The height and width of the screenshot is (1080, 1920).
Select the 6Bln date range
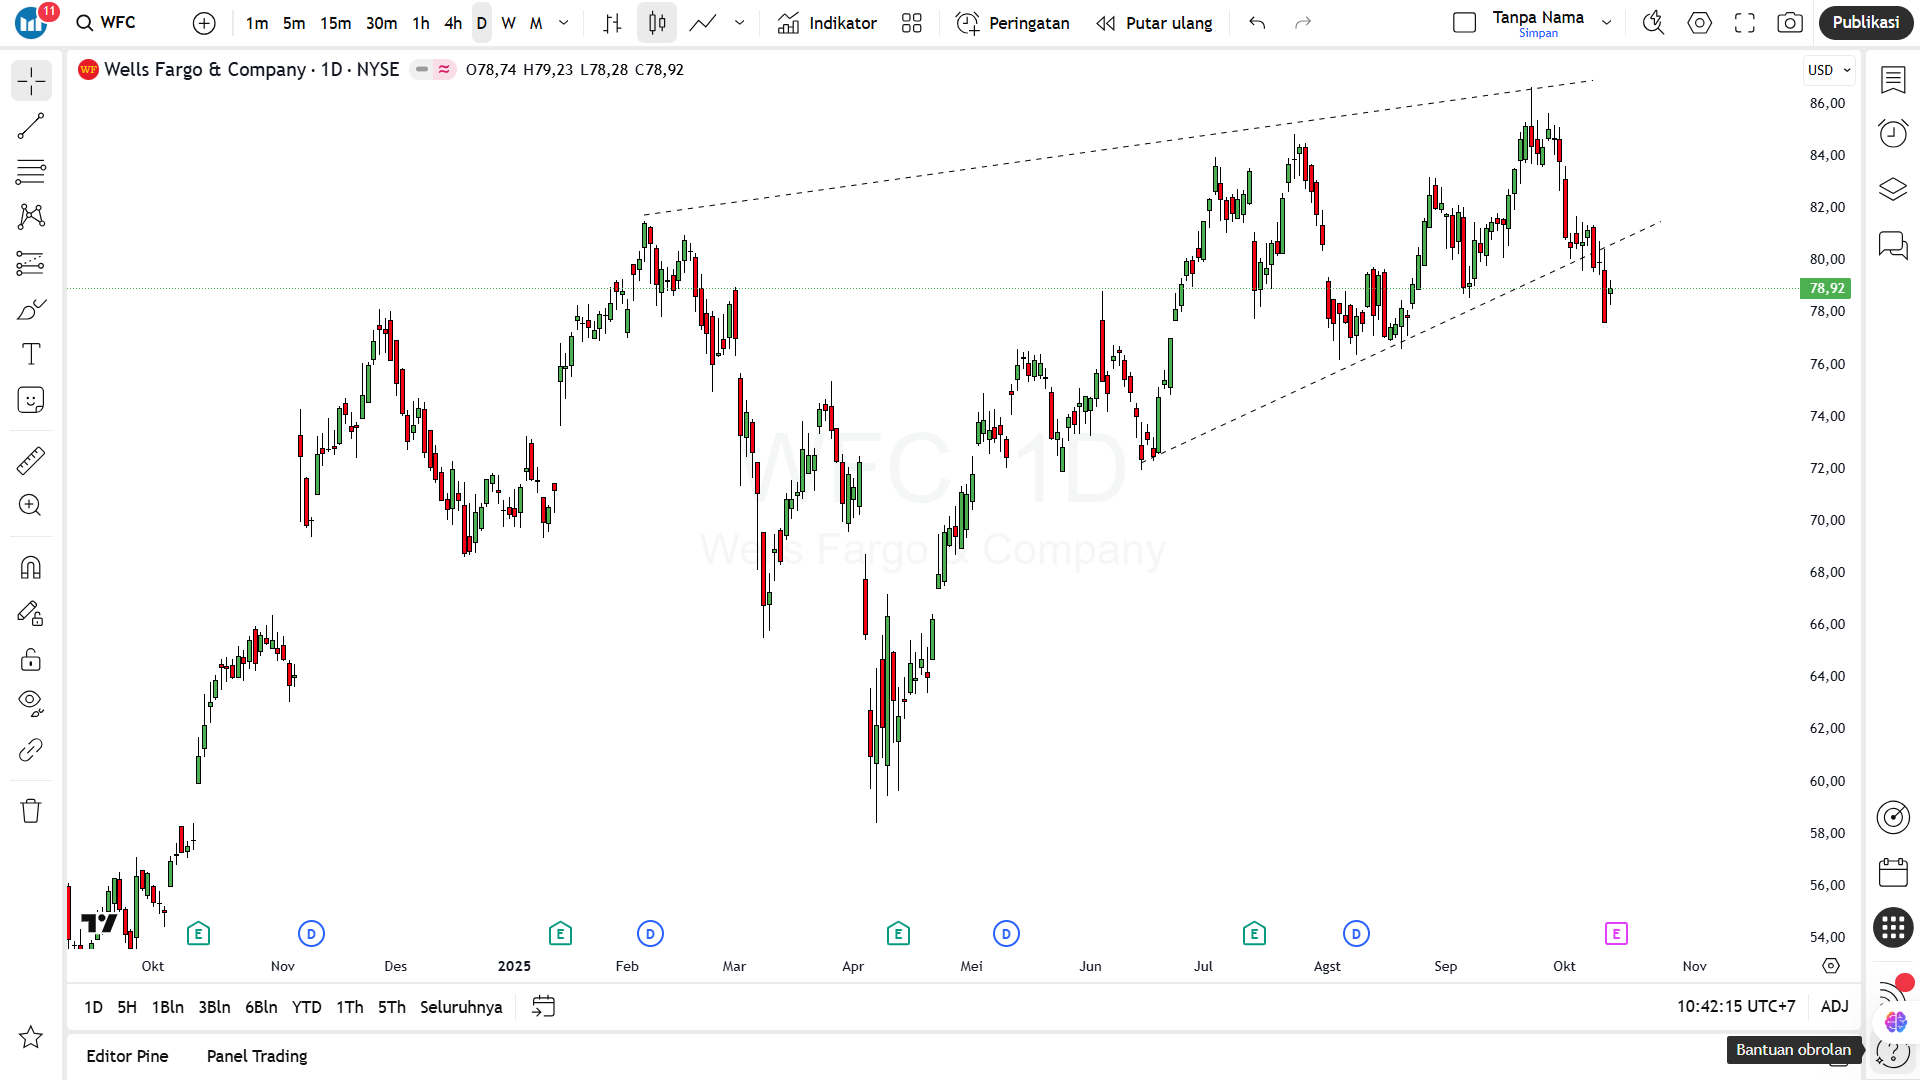pos(261,1007)
